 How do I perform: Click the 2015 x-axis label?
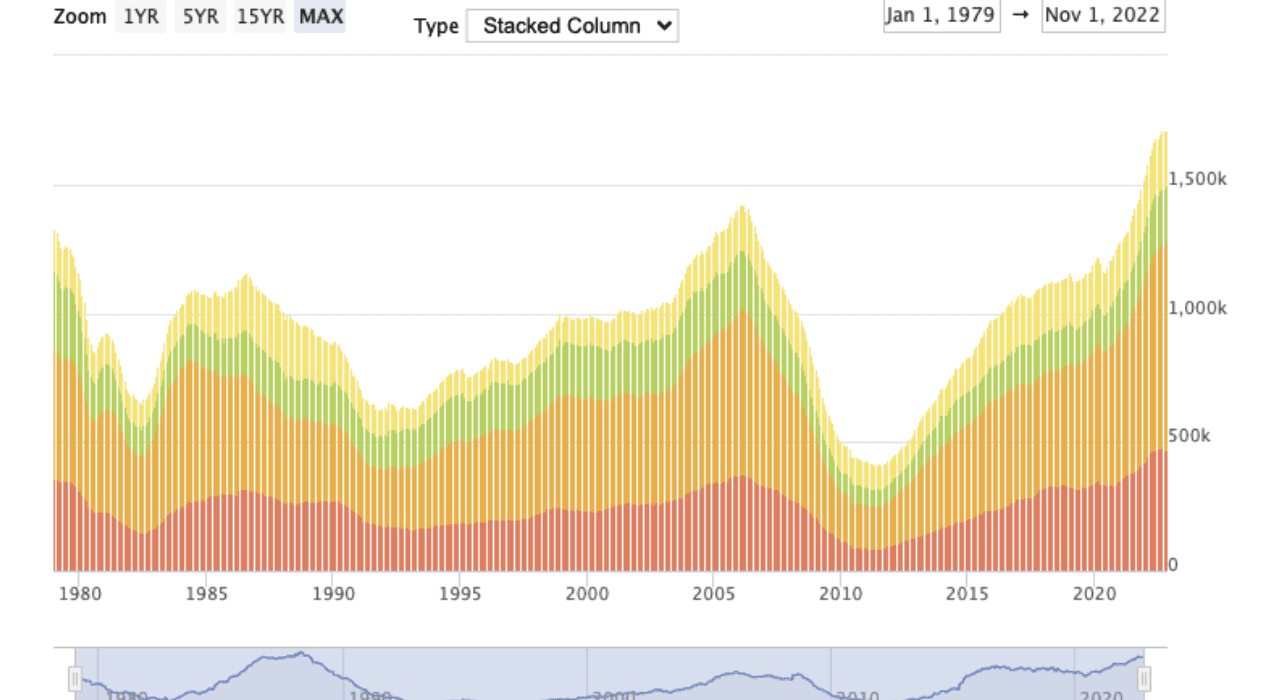[967, 591]
